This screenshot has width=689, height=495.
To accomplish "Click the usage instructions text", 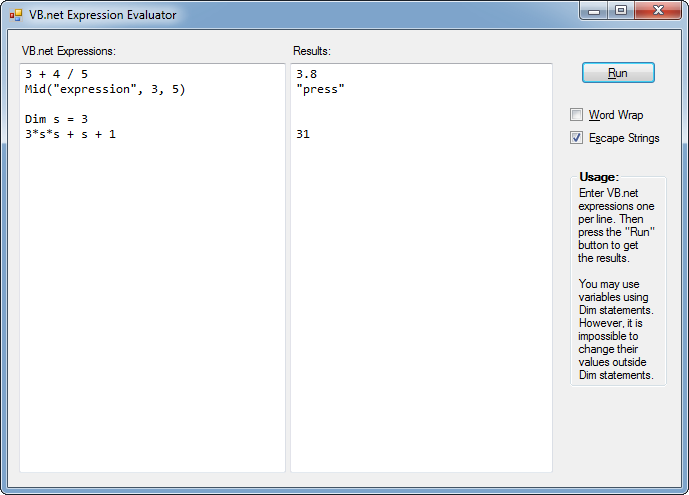I will coord(616,284).
